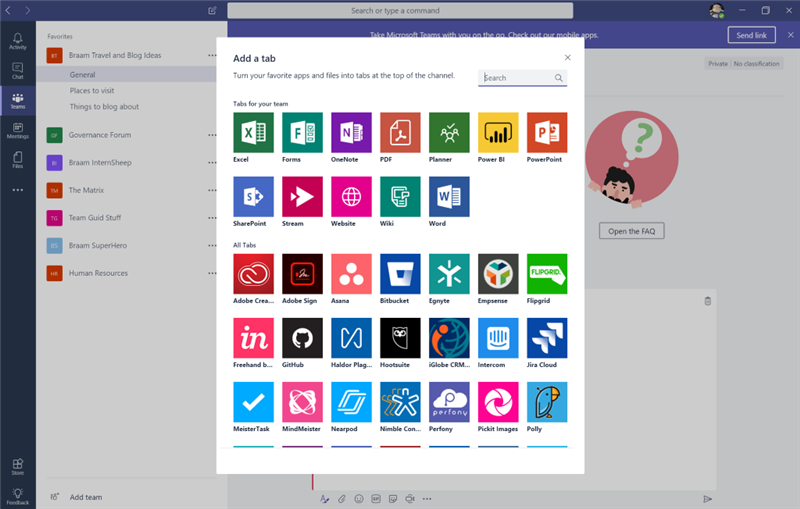Add the Asana tab
800x509 pixels.
point(351,274)
